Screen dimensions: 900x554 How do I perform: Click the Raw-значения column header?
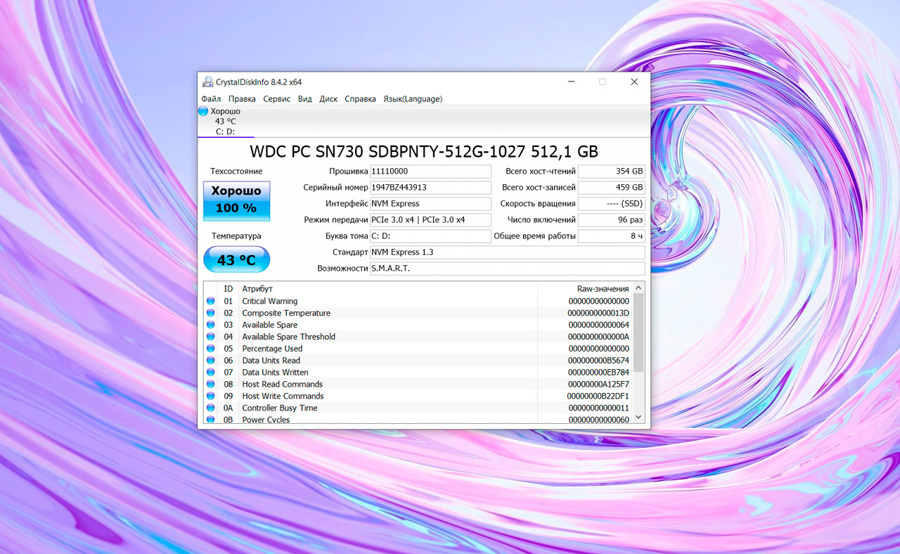pos(585,288)
